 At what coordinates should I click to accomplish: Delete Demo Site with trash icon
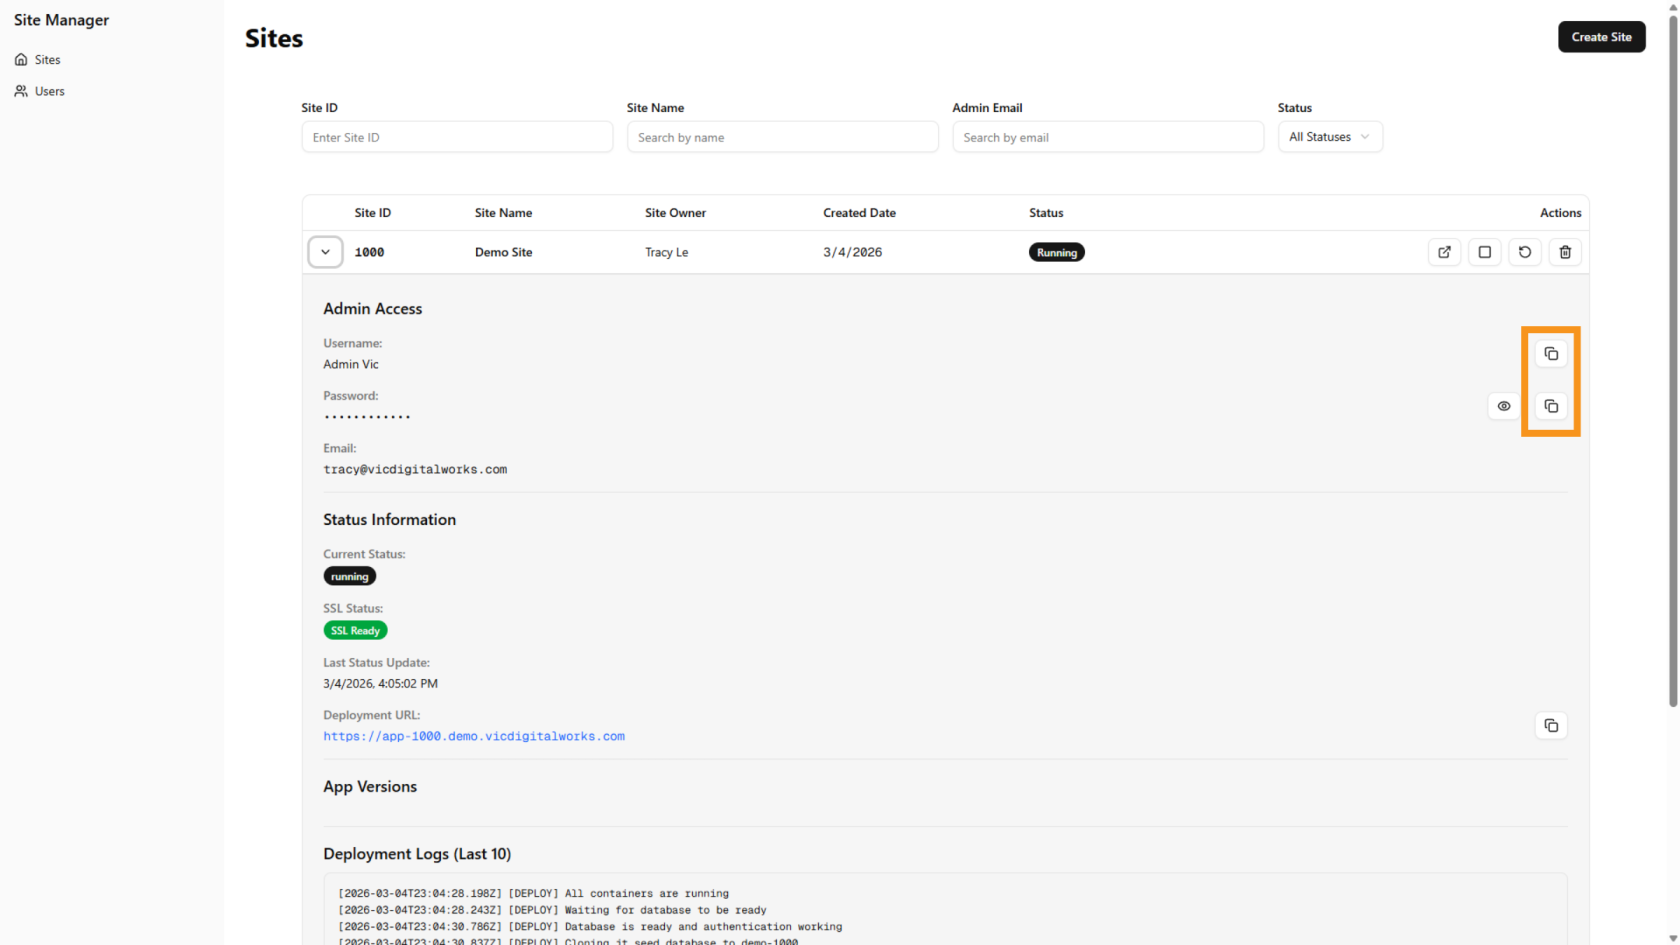tap(1565, 252)
